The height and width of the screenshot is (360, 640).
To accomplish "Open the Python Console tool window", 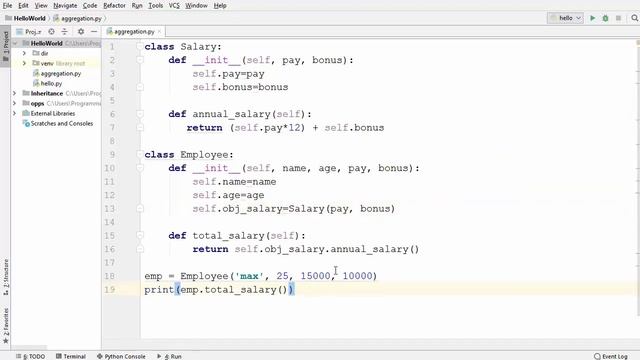I will pos(121,356).
